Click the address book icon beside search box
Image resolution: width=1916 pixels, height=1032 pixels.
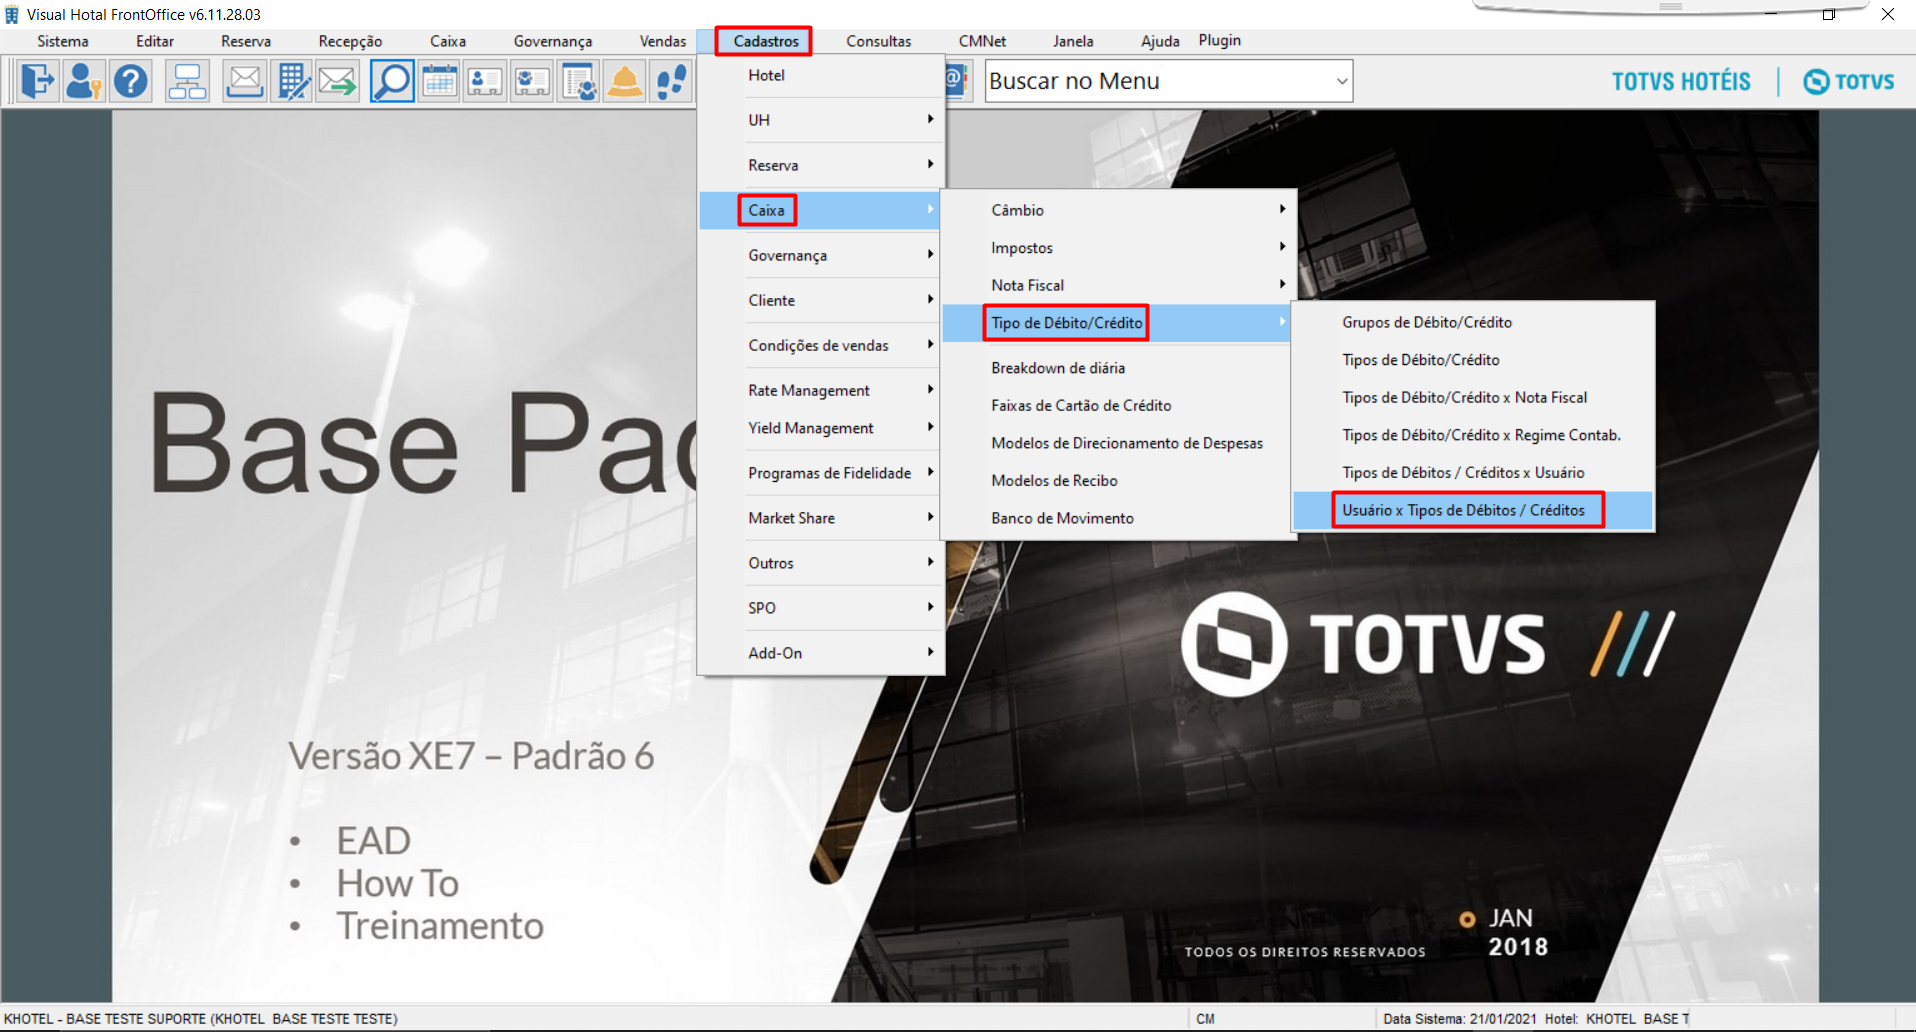pos(956,81)
